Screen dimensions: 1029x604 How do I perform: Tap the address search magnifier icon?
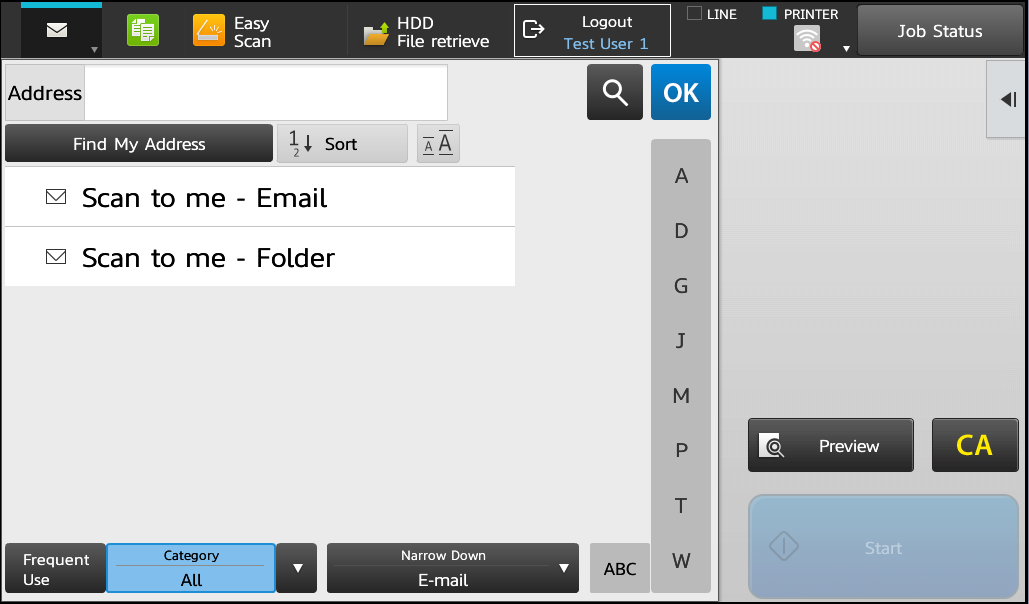click(x=614, y=91)
